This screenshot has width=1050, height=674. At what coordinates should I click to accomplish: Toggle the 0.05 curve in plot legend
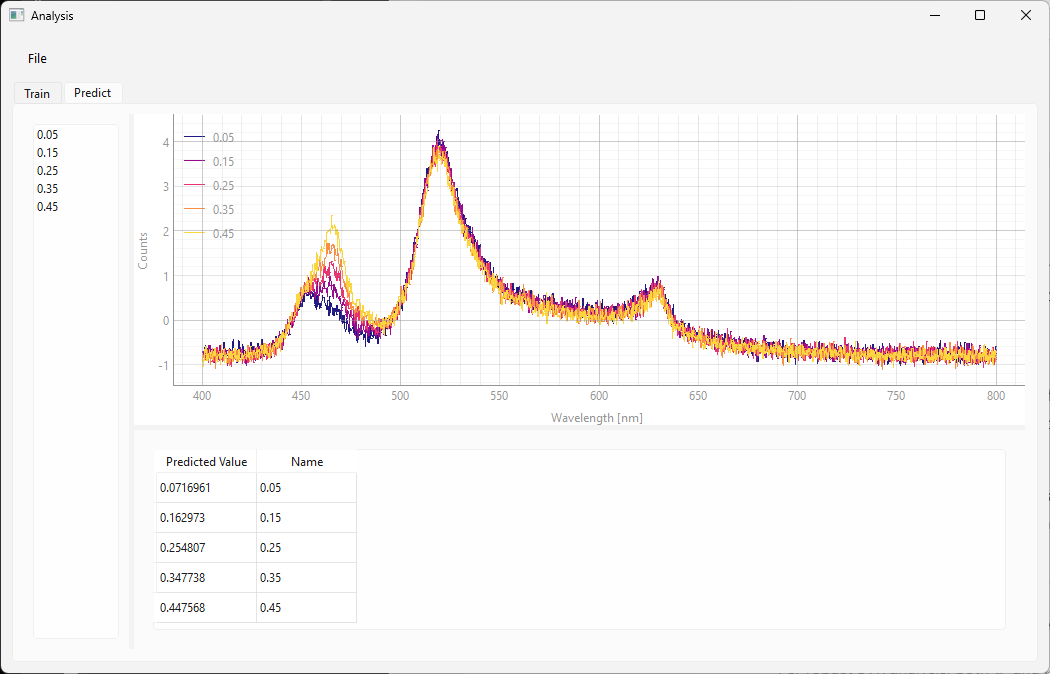[x=223, y=138]
